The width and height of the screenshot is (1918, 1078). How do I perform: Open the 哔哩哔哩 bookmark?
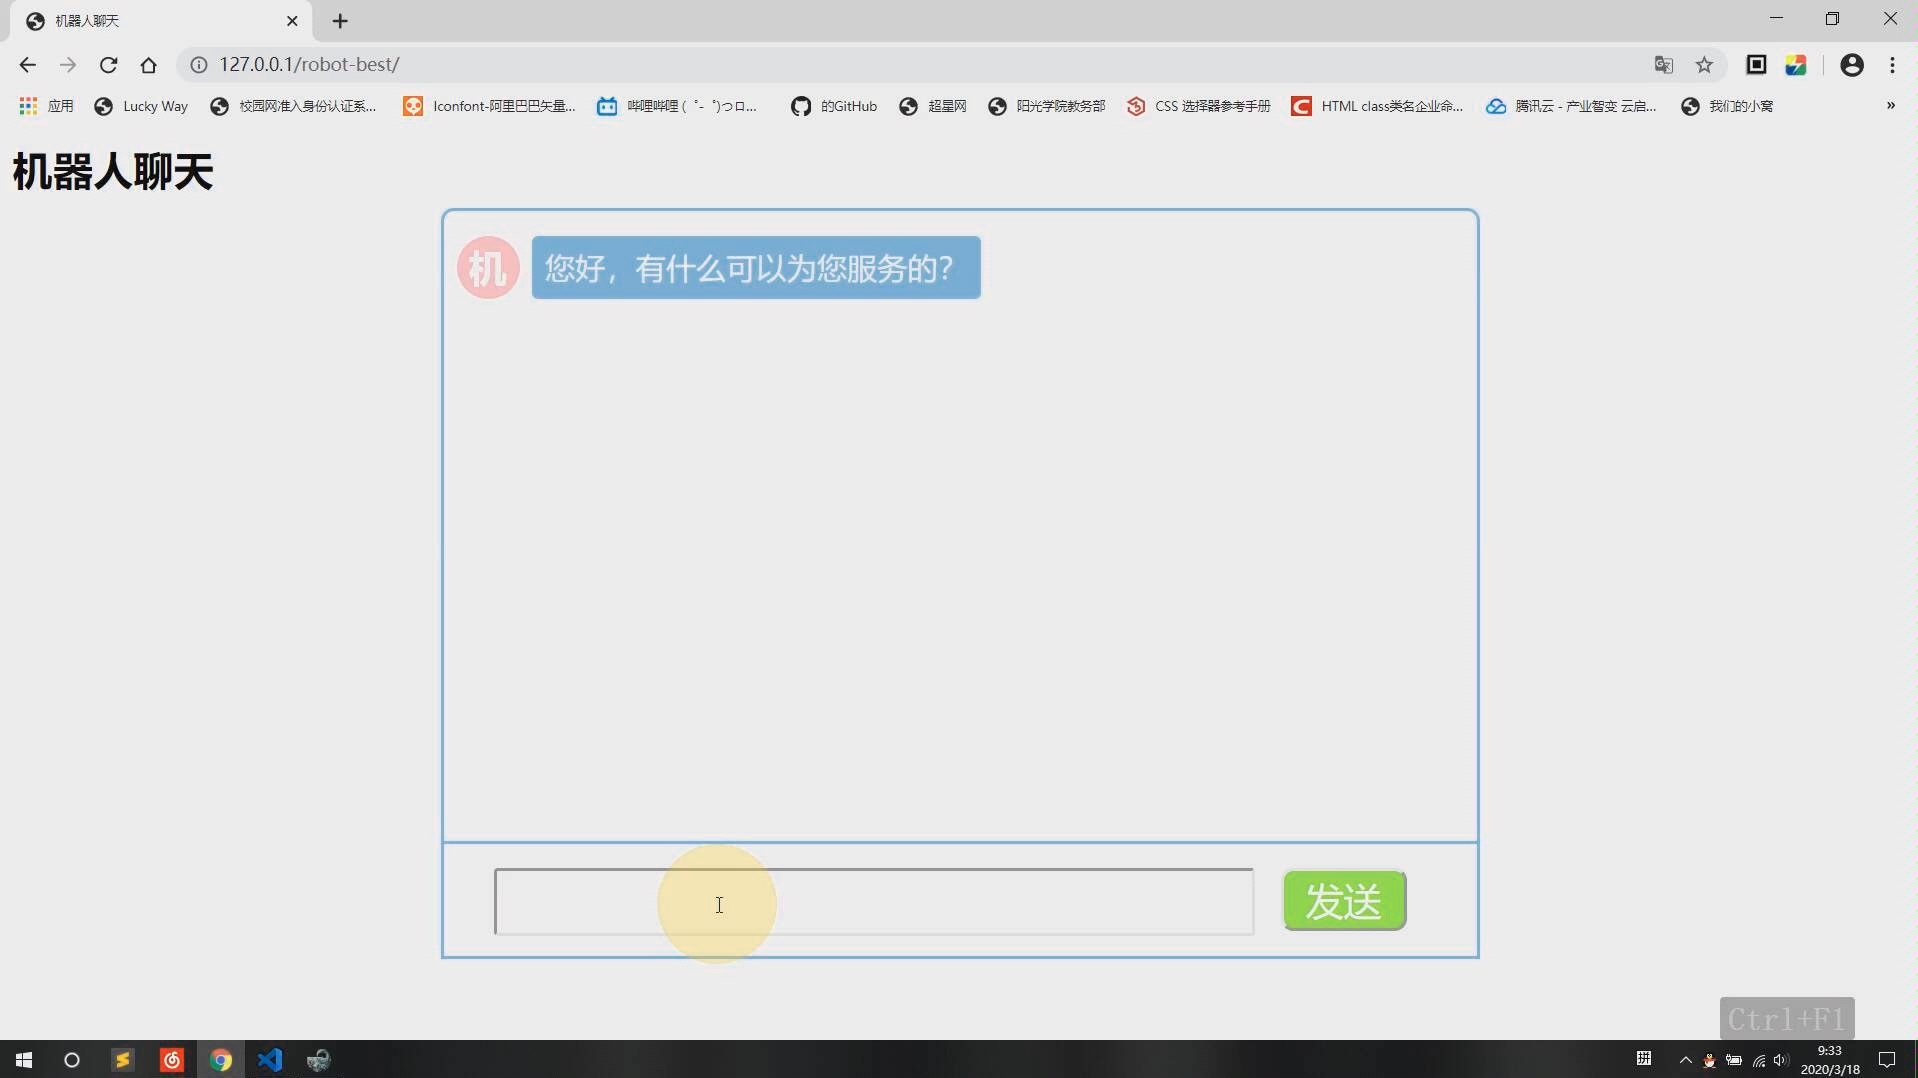pos(677,106)
